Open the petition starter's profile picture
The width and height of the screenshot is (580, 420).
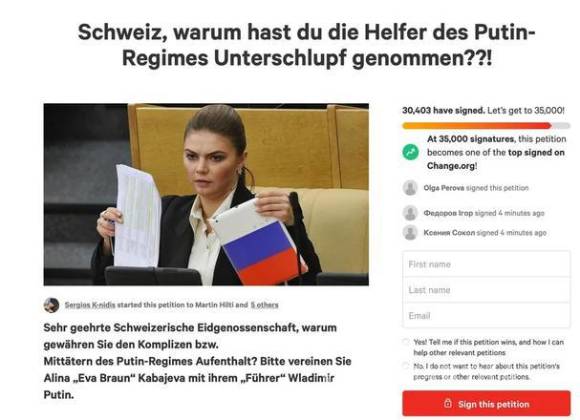coord(51,305)
